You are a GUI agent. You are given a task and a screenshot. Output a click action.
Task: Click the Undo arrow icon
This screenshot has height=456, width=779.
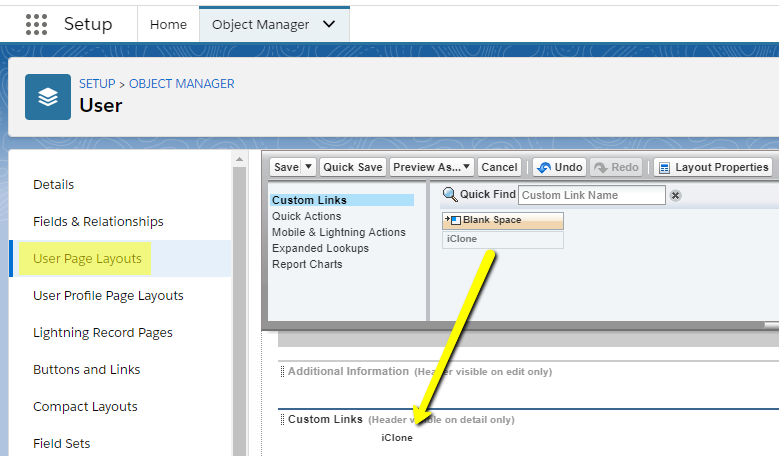tap(544, 167)
